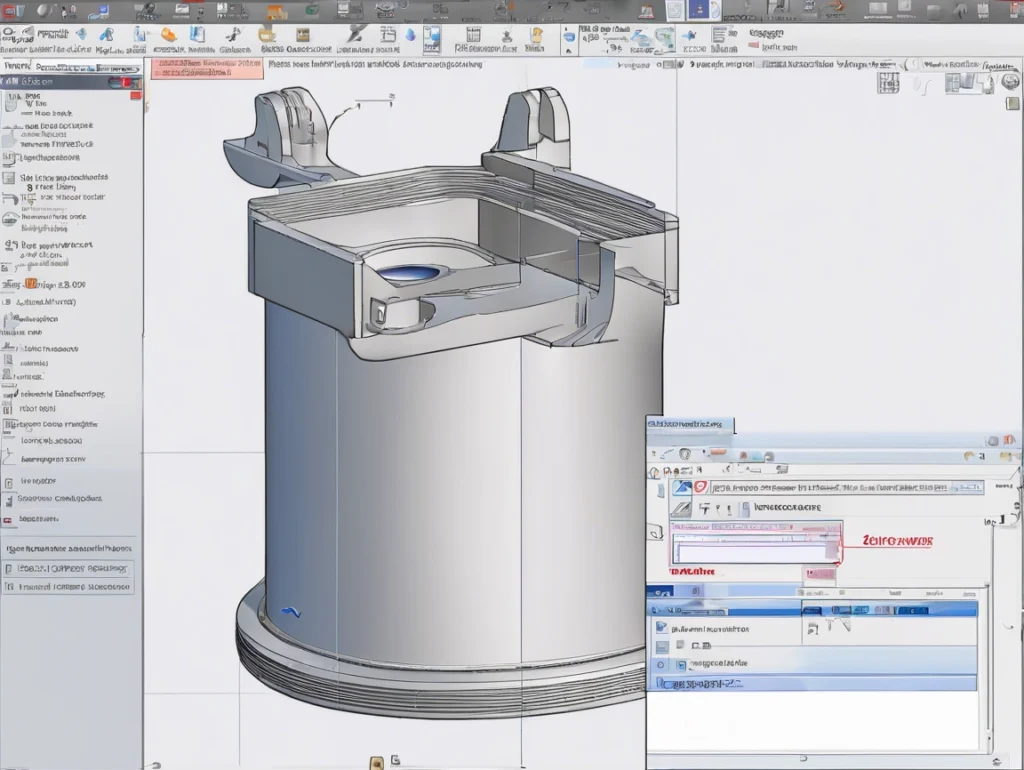Open the table grid icon in the ribbon

point(473,35)
